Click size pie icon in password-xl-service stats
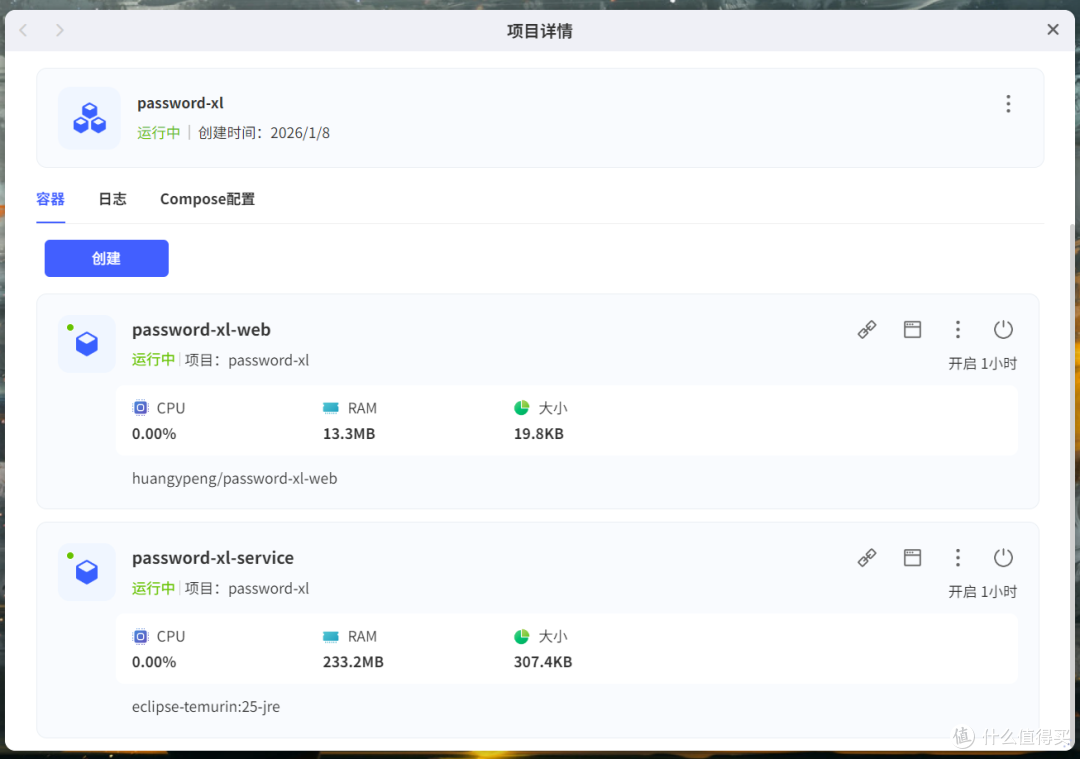Screen dimensions: 1080x759 521,636
